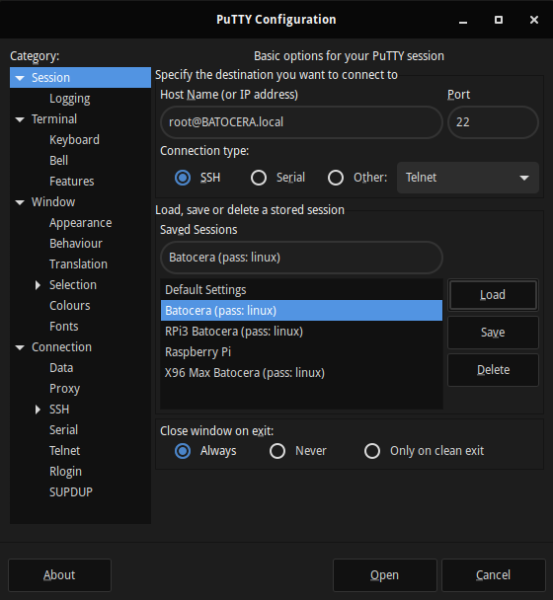This screenshot has width=553, height=600.
Task: Minimize the PuTTY Configuration window
Action: [463, 20]
